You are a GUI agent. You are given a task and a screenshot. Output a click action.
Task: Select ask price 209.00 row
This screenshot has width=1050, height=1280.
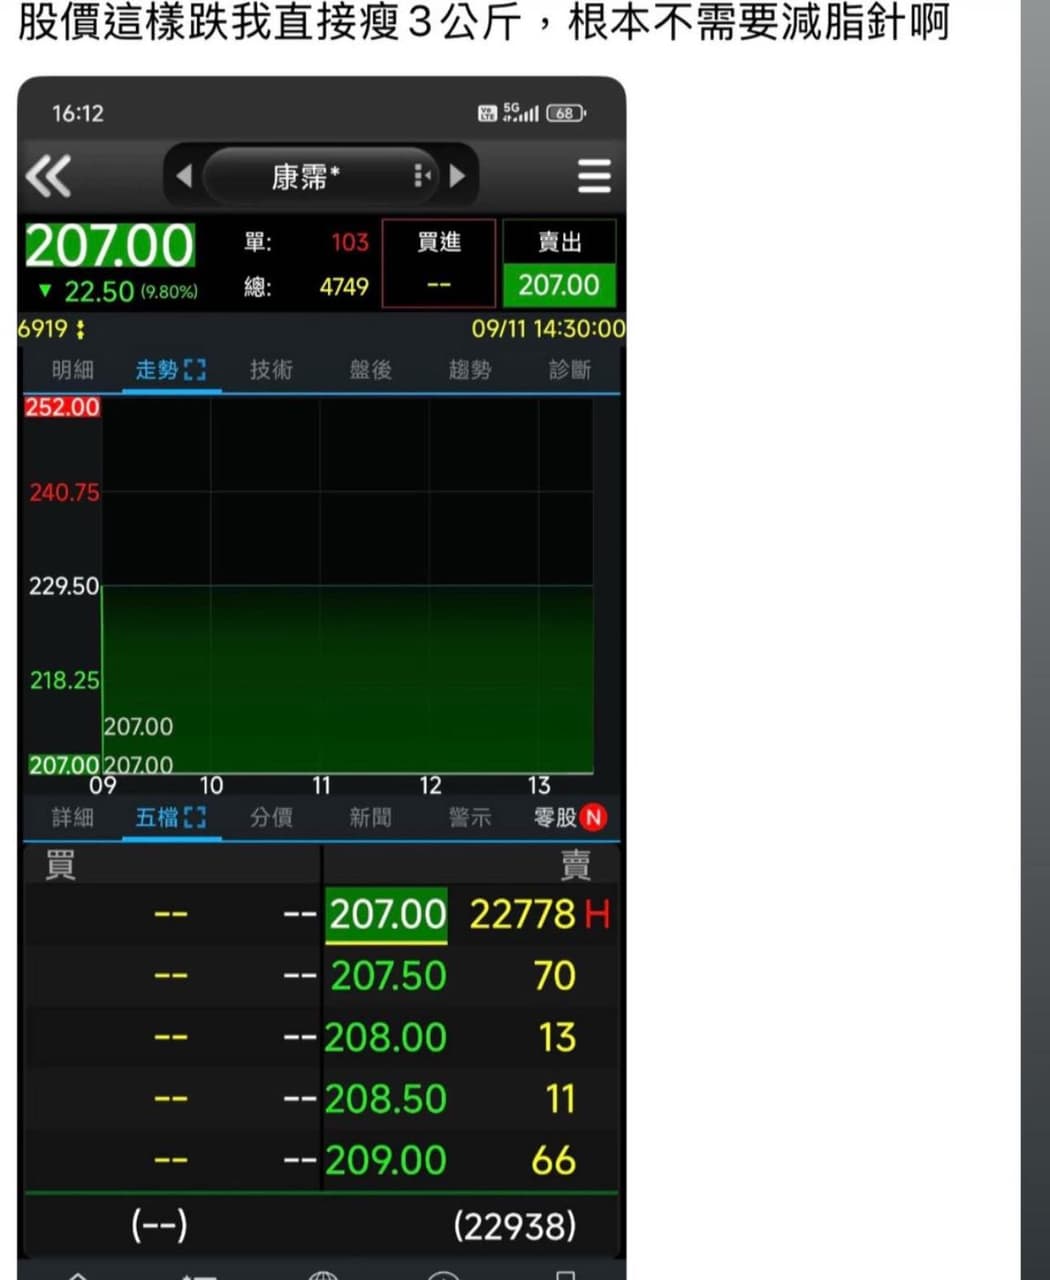tap(385, 1161)
